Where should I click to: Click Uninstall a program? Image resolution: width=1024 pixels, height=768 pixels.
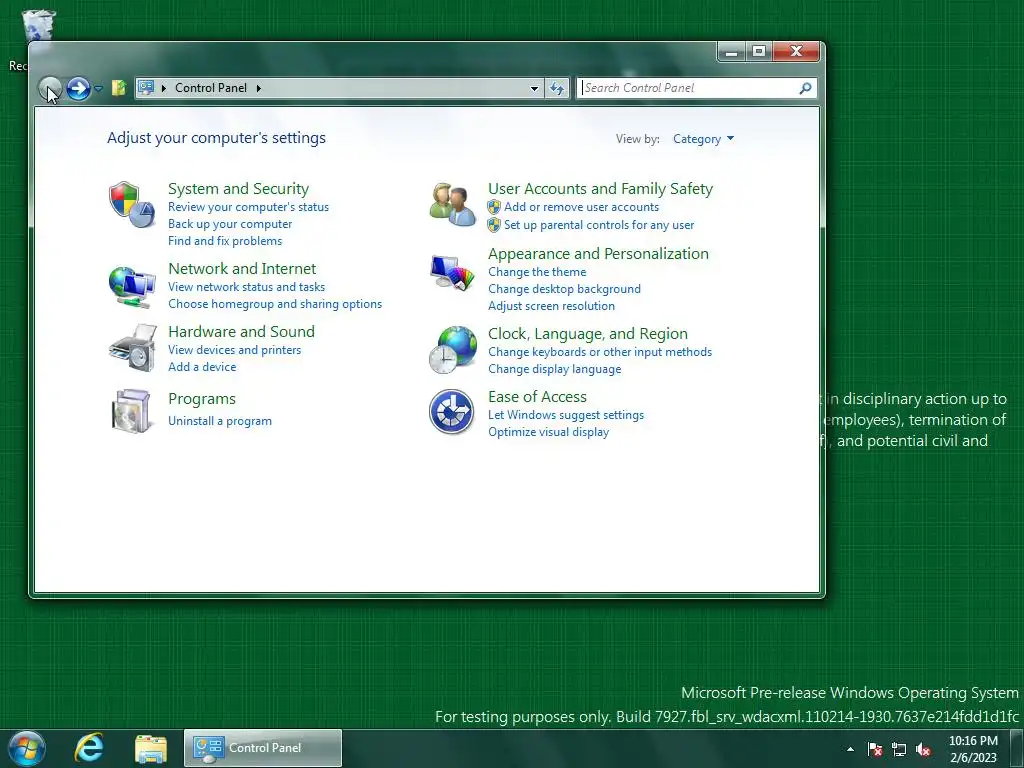220,421
